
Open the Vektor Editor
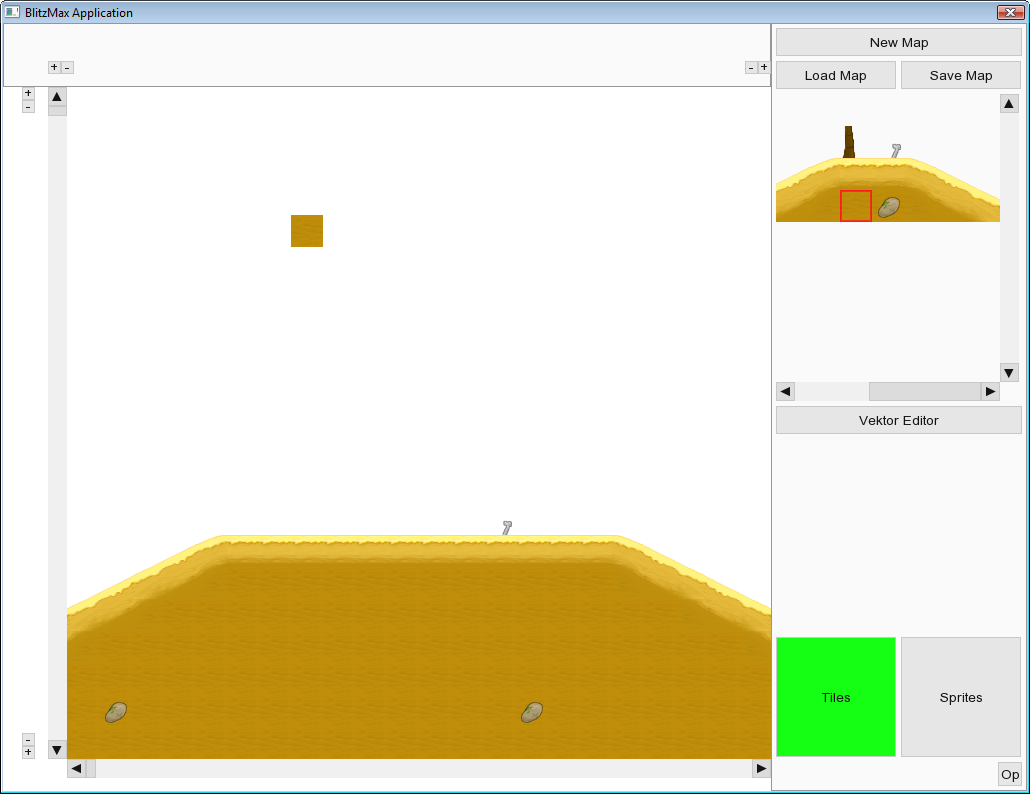click(898, 420)
